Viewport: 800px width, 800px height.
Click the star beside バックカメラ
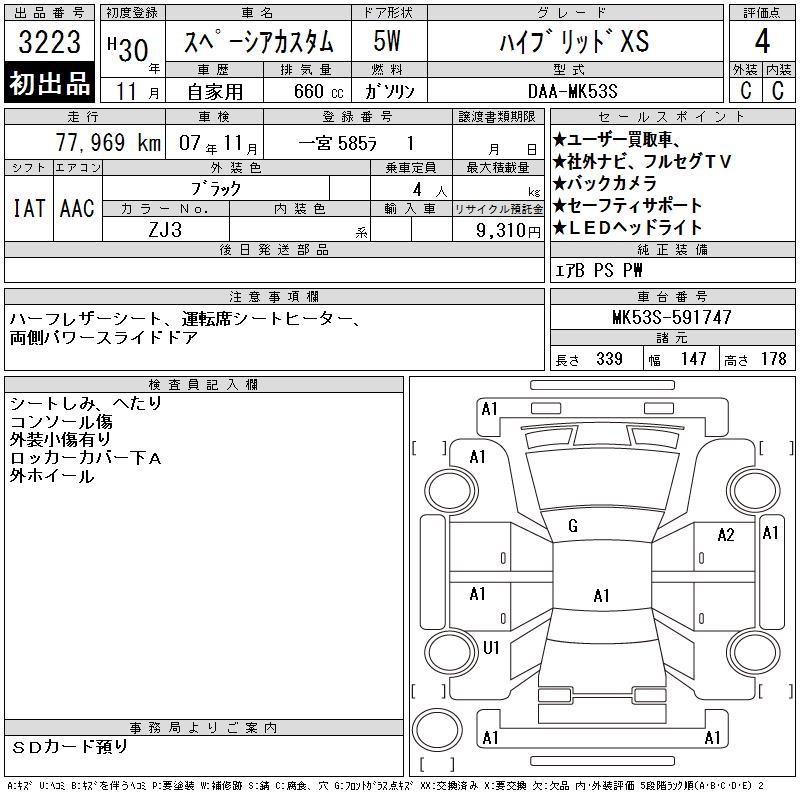560,183
